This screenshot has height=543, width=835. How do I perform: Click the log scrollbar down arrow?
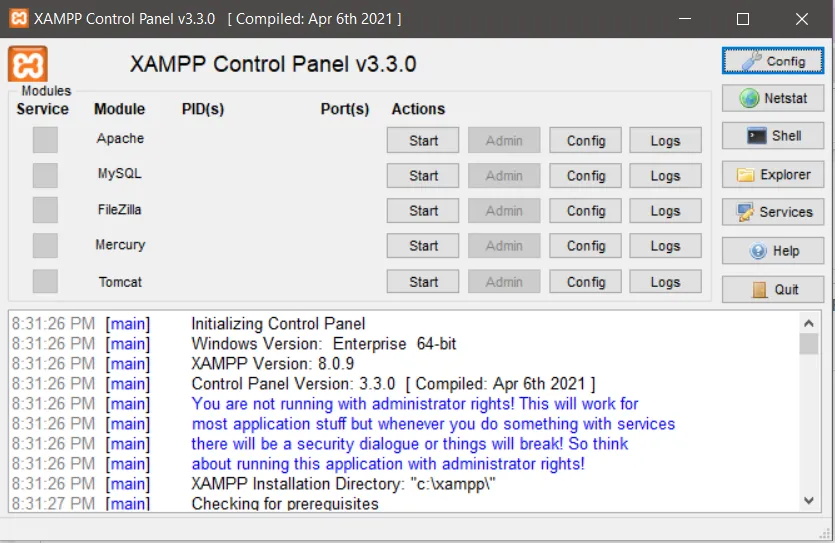pos(808,500)
